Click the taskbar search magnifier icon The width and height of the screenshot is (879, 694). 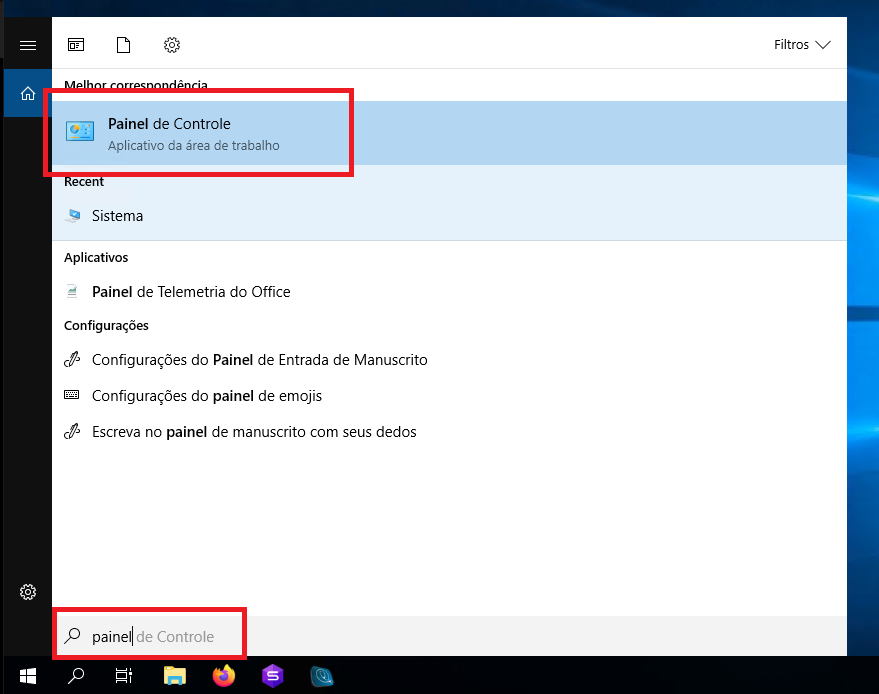tap(76, 676)
